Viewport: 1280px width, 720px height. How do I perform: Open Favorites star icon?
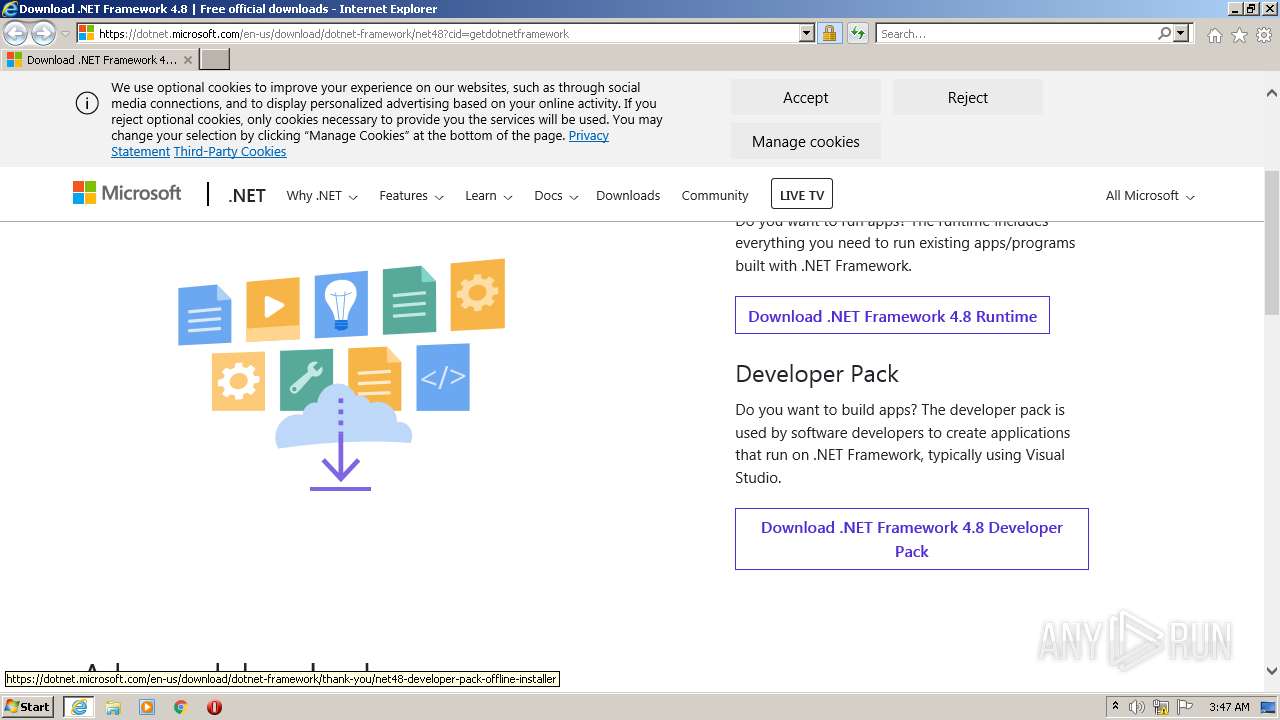tap(1239, 35)
